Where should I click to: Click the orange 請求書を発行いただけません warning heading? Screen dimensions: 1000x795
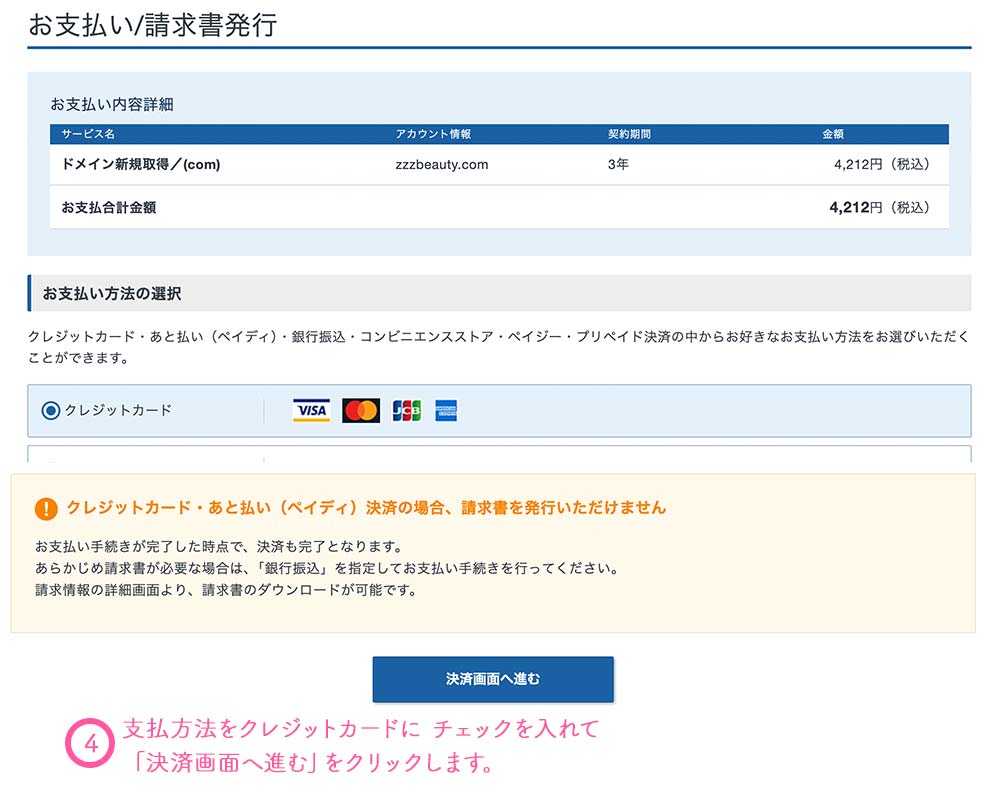point(365,508)
